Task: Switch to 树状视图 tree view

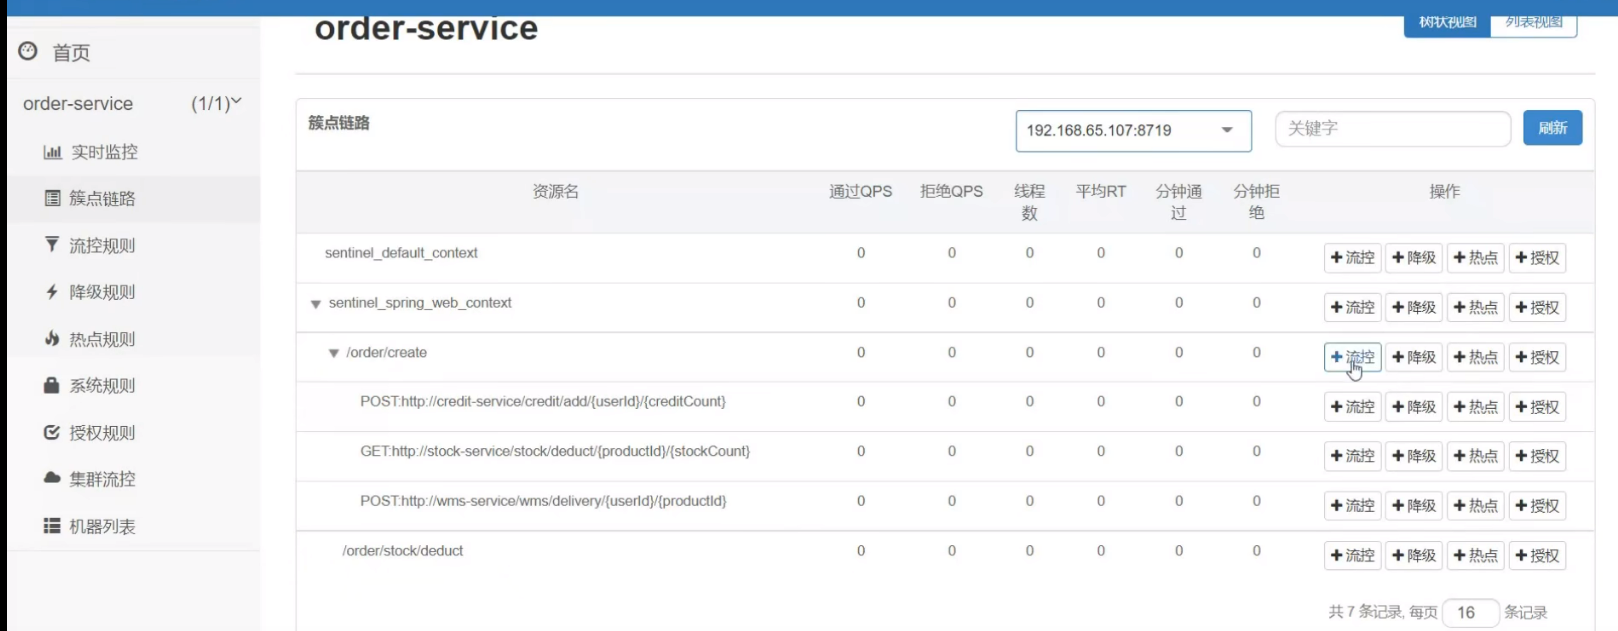Action: pos(1447,24)
